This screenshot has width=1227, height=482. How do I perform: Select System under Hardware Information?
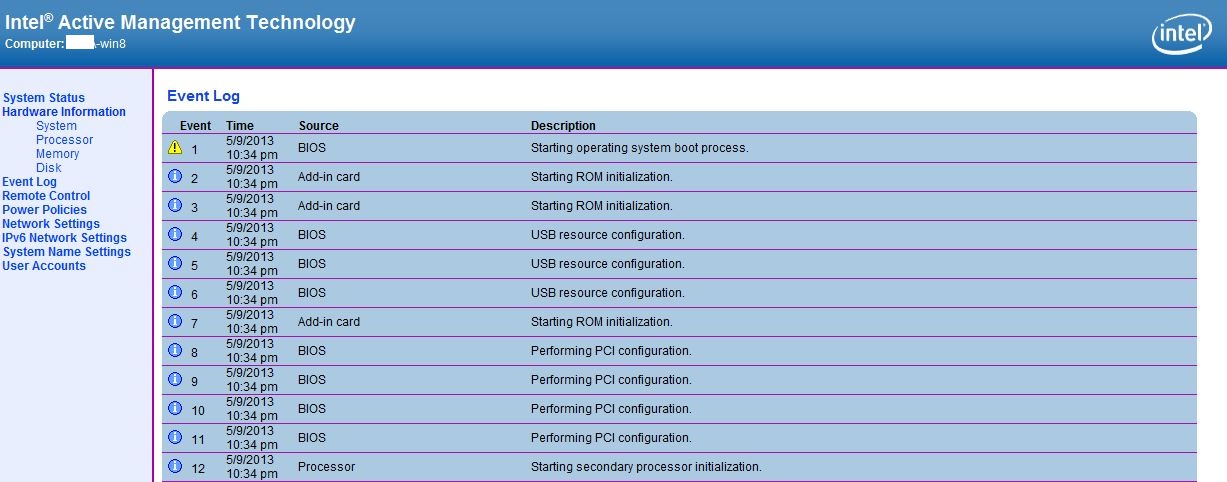(x=56, y=126)
